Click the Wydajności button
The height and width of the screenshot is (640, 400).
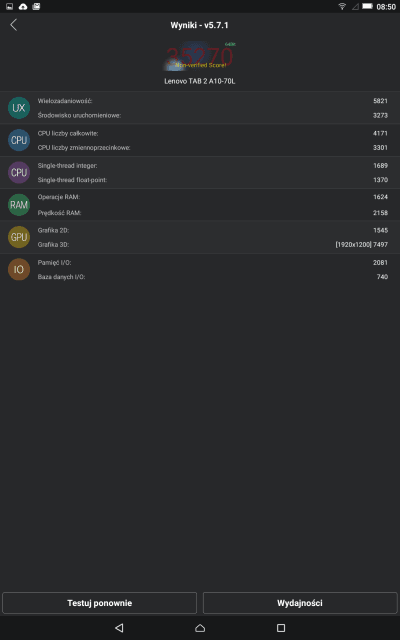point(300,603)
